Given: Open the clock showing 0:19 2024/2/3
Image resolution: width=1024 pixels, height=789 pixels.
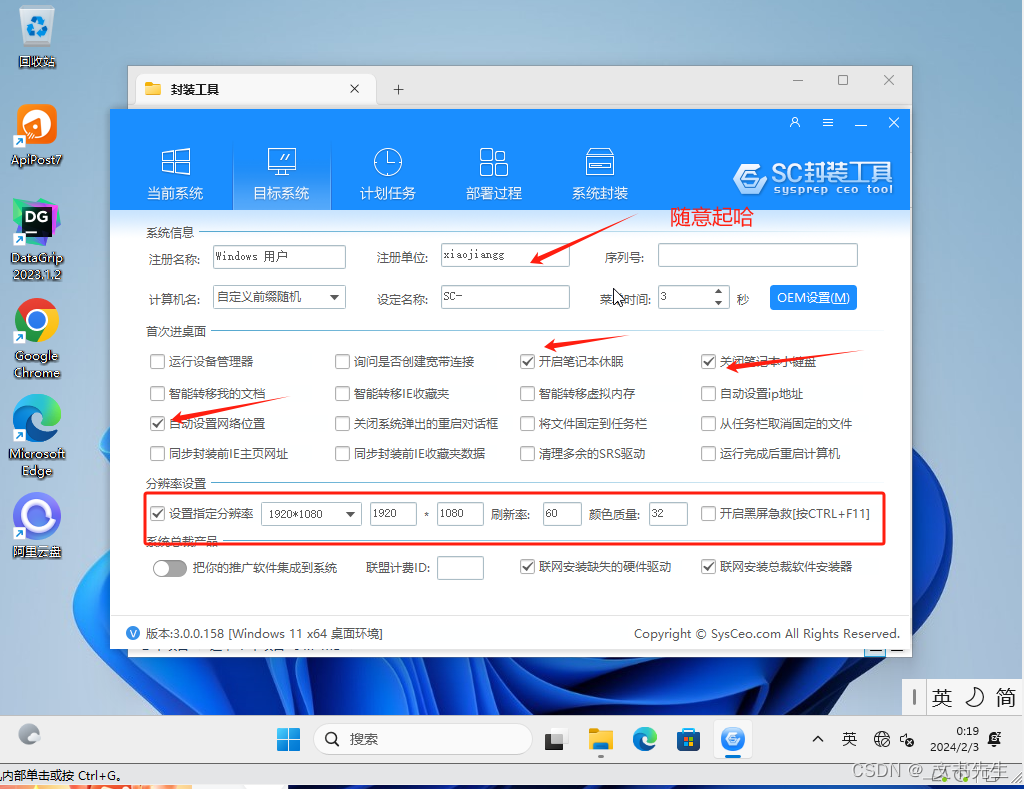Looking at the screenshot, I should tap(954, 739).
